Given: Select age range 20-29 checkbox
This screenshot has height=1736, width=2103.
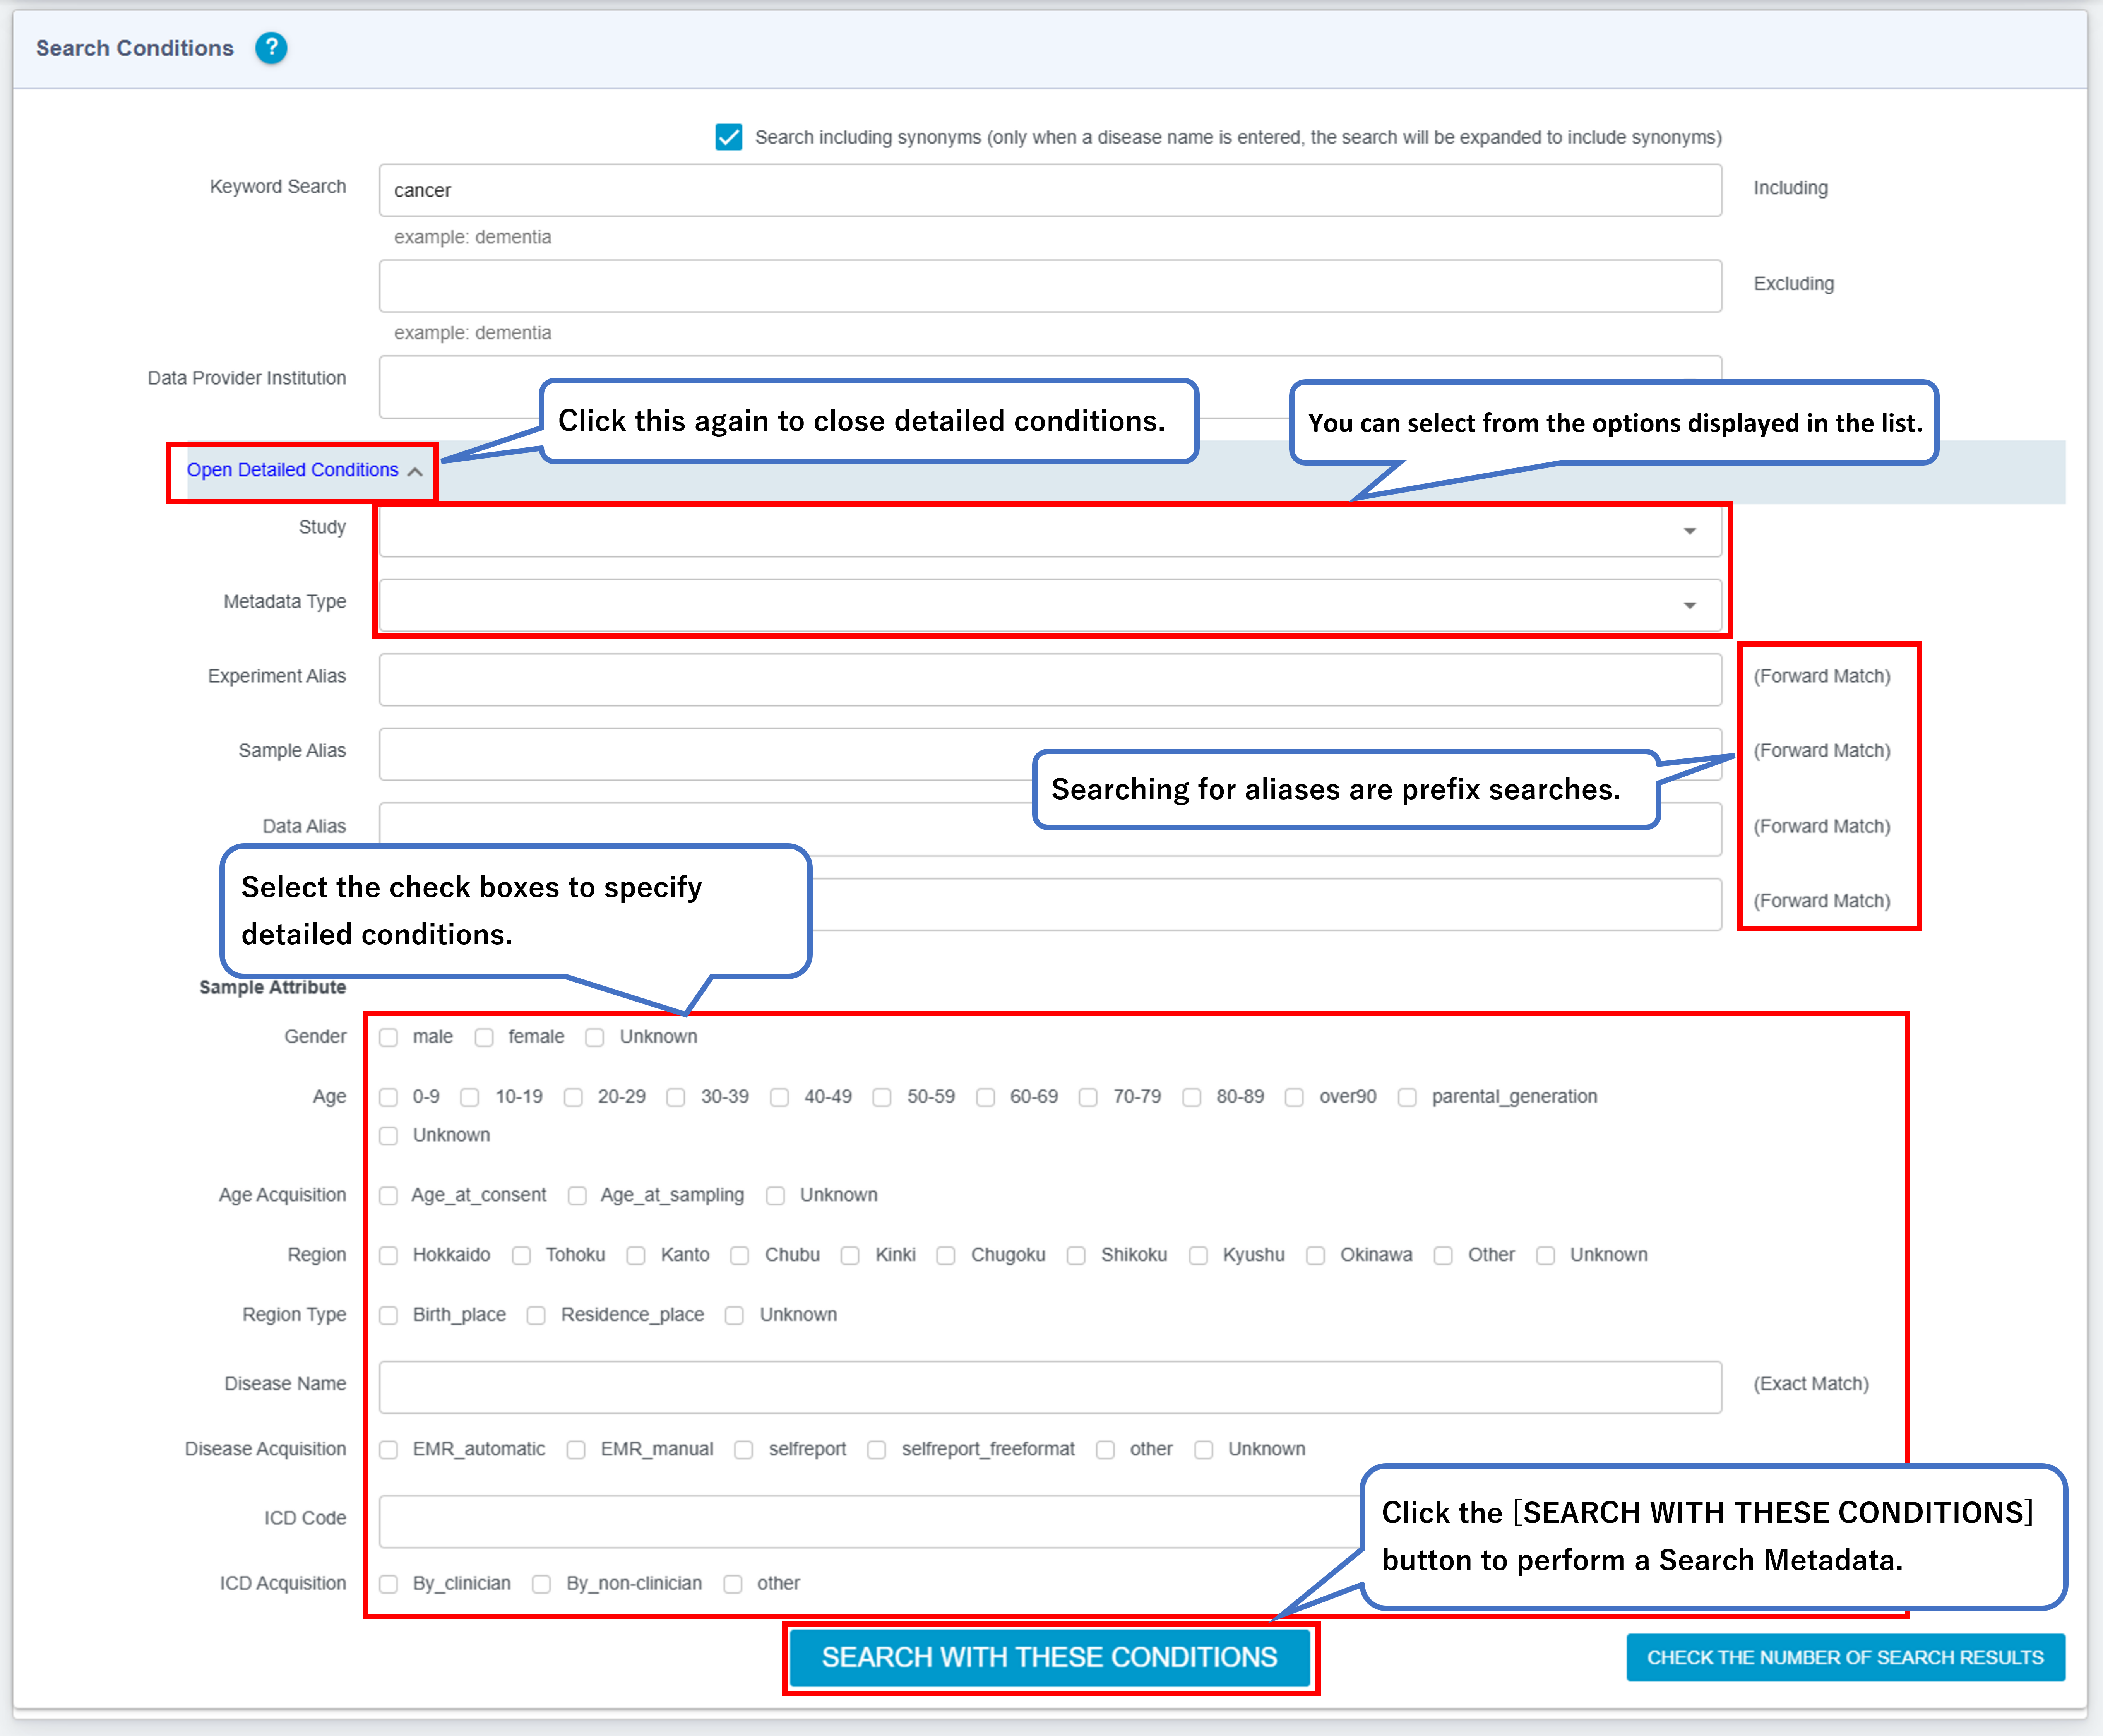Looking at the screenshot, I should click(x=573, y=1097).
